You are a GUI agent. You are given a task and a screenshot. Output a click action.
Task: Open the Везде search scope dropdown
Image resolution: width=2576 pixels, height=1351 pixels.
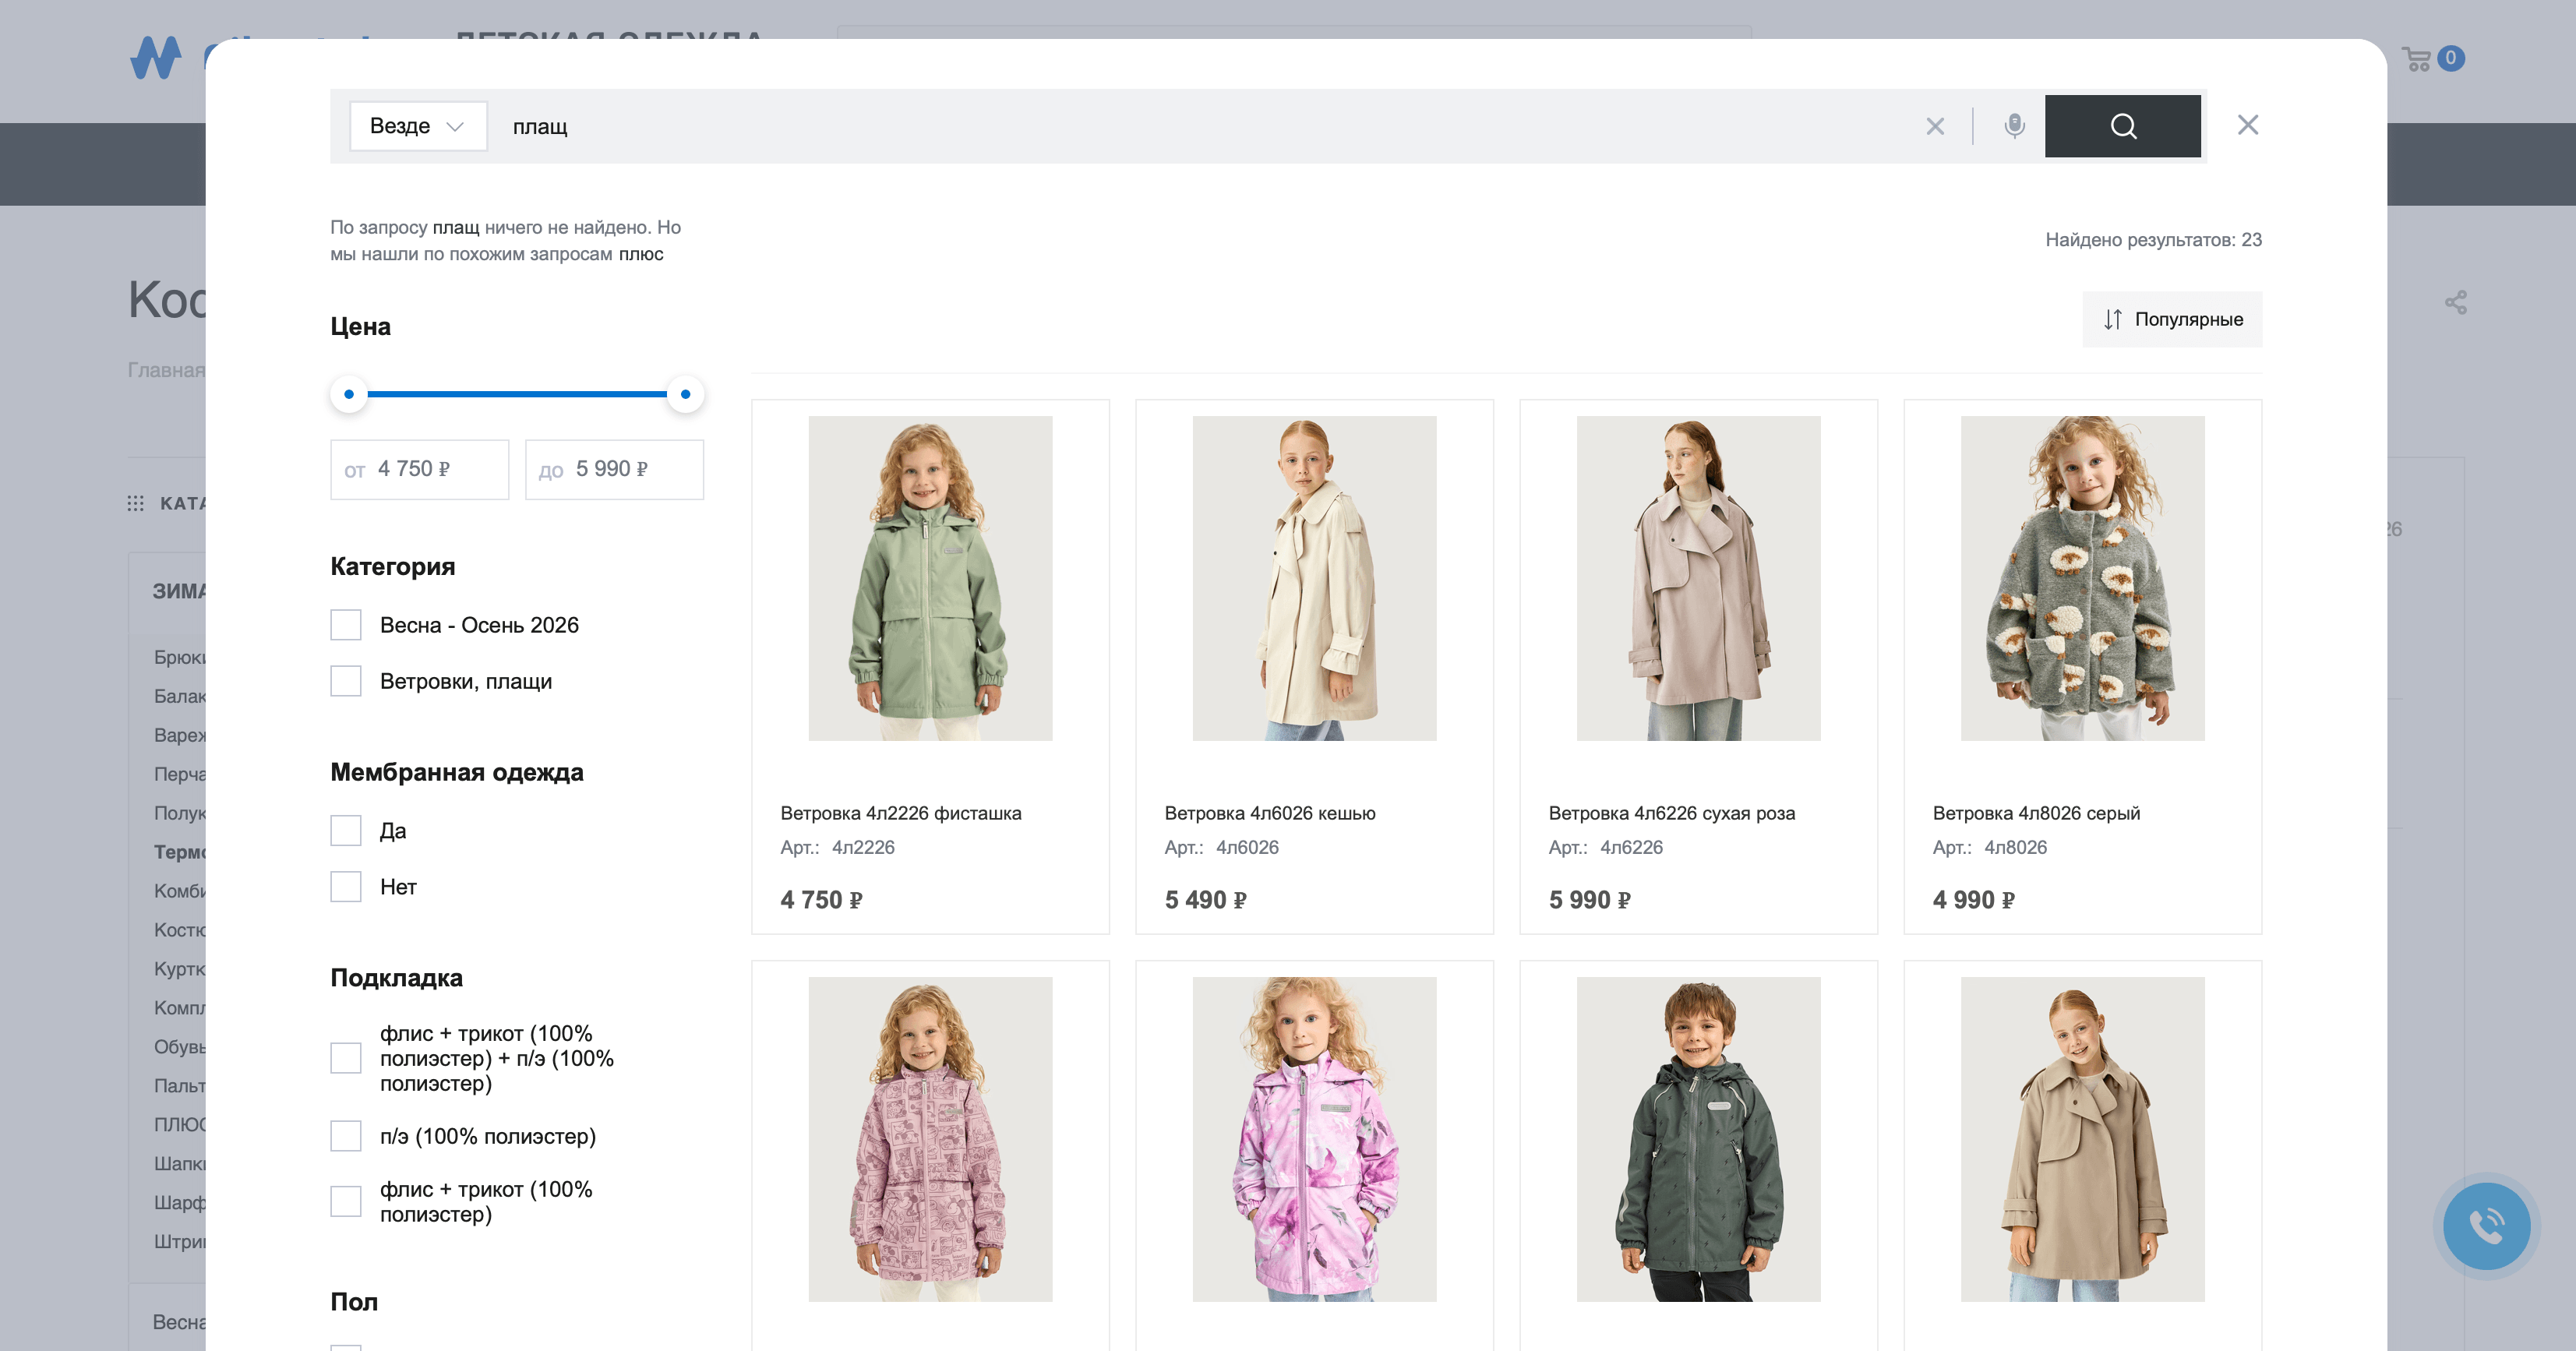coord(418,126)
